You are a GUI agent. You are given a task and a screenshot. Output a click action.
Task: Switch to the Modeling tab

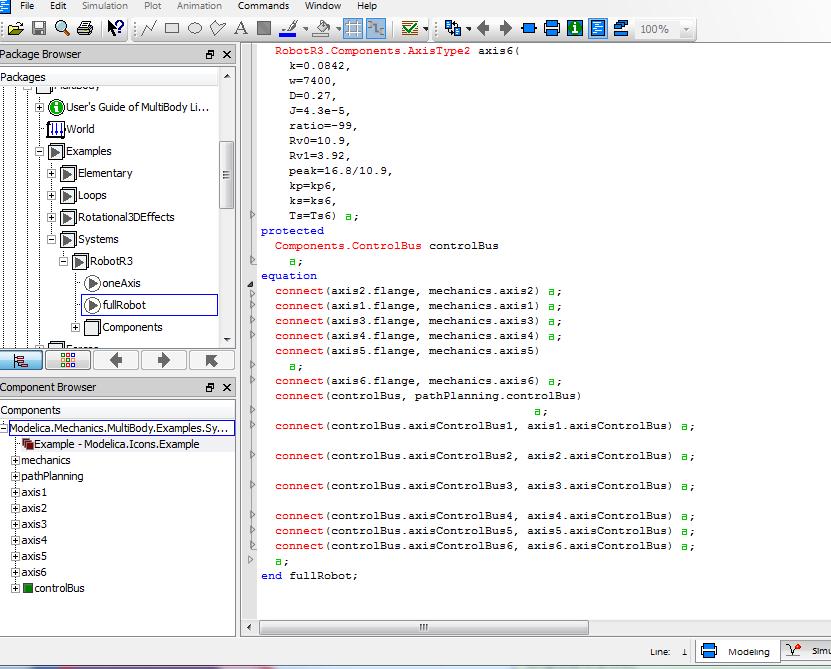pyautogui.click(x=737, y=652)
